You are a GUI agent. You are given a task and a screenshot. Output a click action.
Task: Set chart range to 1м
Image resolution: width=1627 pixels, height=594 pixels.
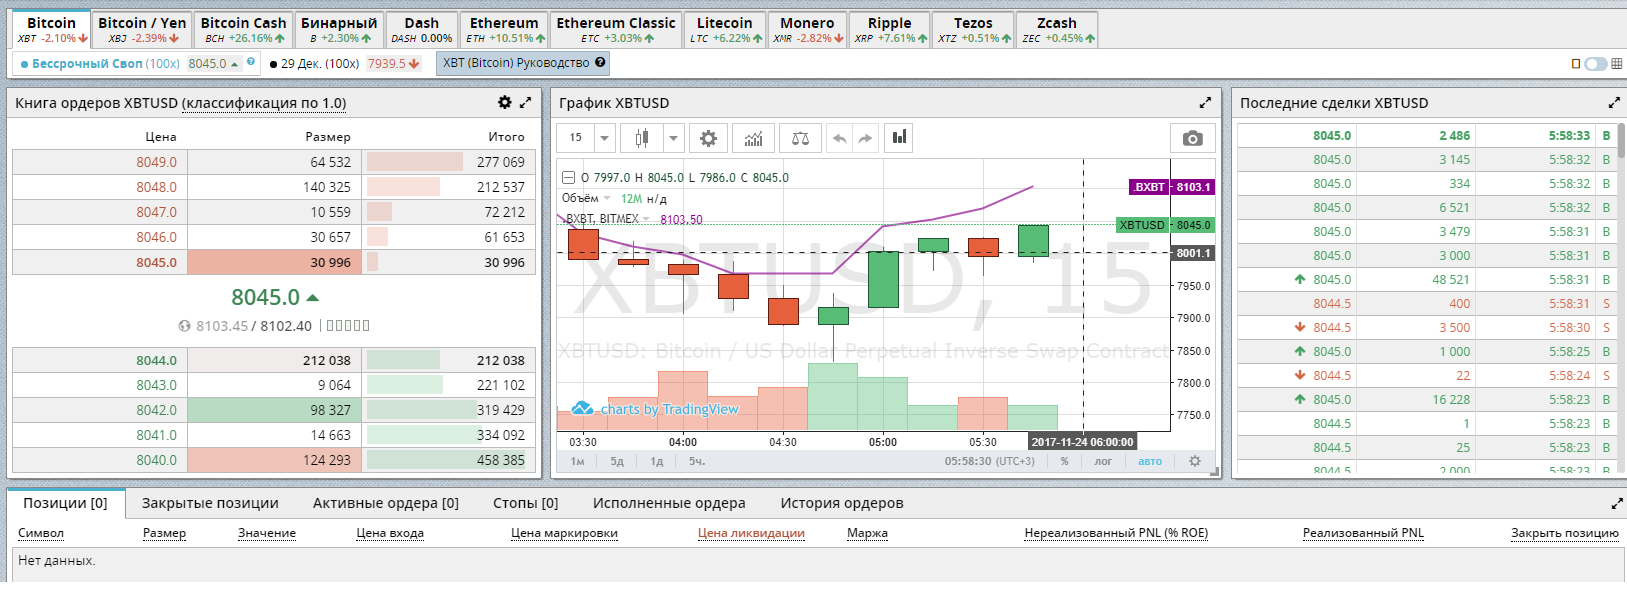pos(577,461)
